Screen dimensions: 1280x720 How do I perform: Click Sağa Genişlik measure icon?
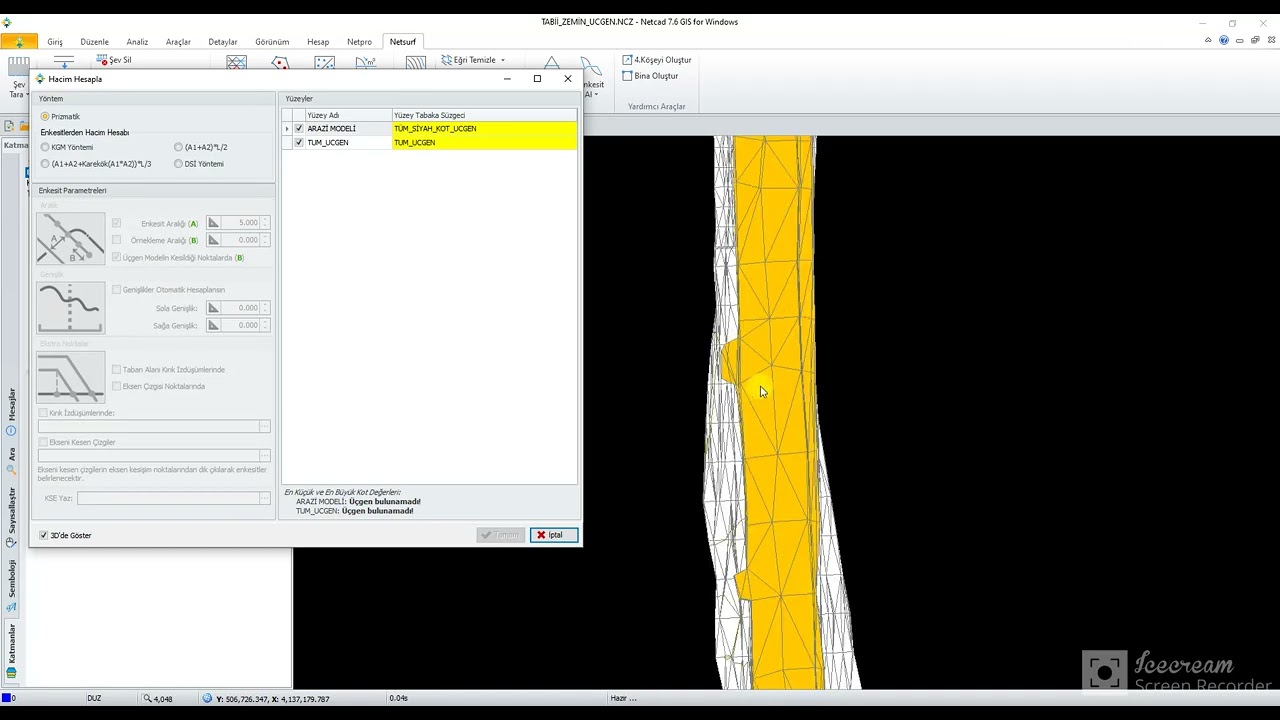[x=213, y=325]
